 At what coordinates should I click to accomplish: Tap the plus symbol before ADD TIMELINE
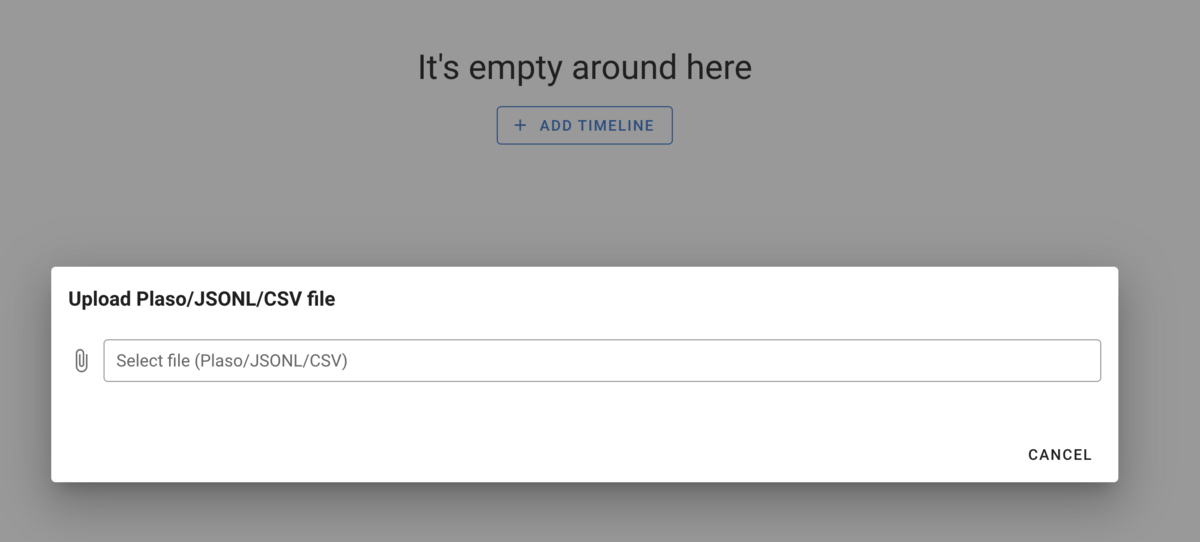click(520, 126)
